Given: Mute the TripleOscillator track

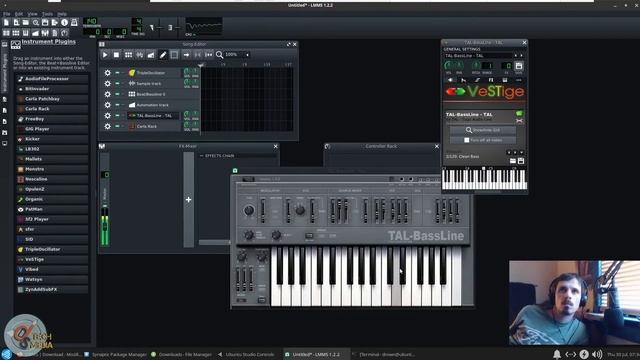Looking at the screenshot, I should click(x=118, y=73).
